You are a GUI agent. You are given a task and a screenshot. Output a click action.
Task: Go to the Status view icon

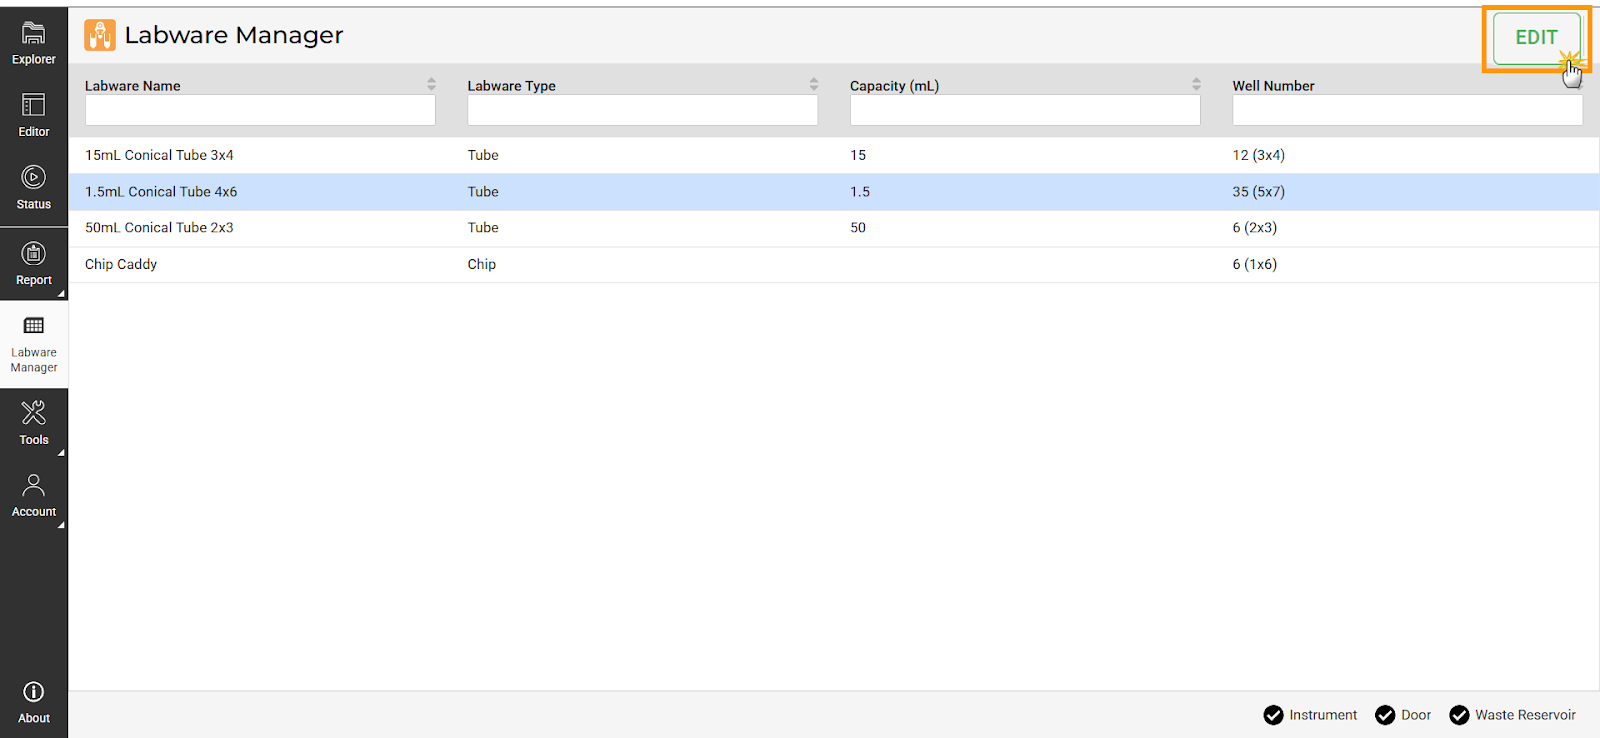[33, 178]
